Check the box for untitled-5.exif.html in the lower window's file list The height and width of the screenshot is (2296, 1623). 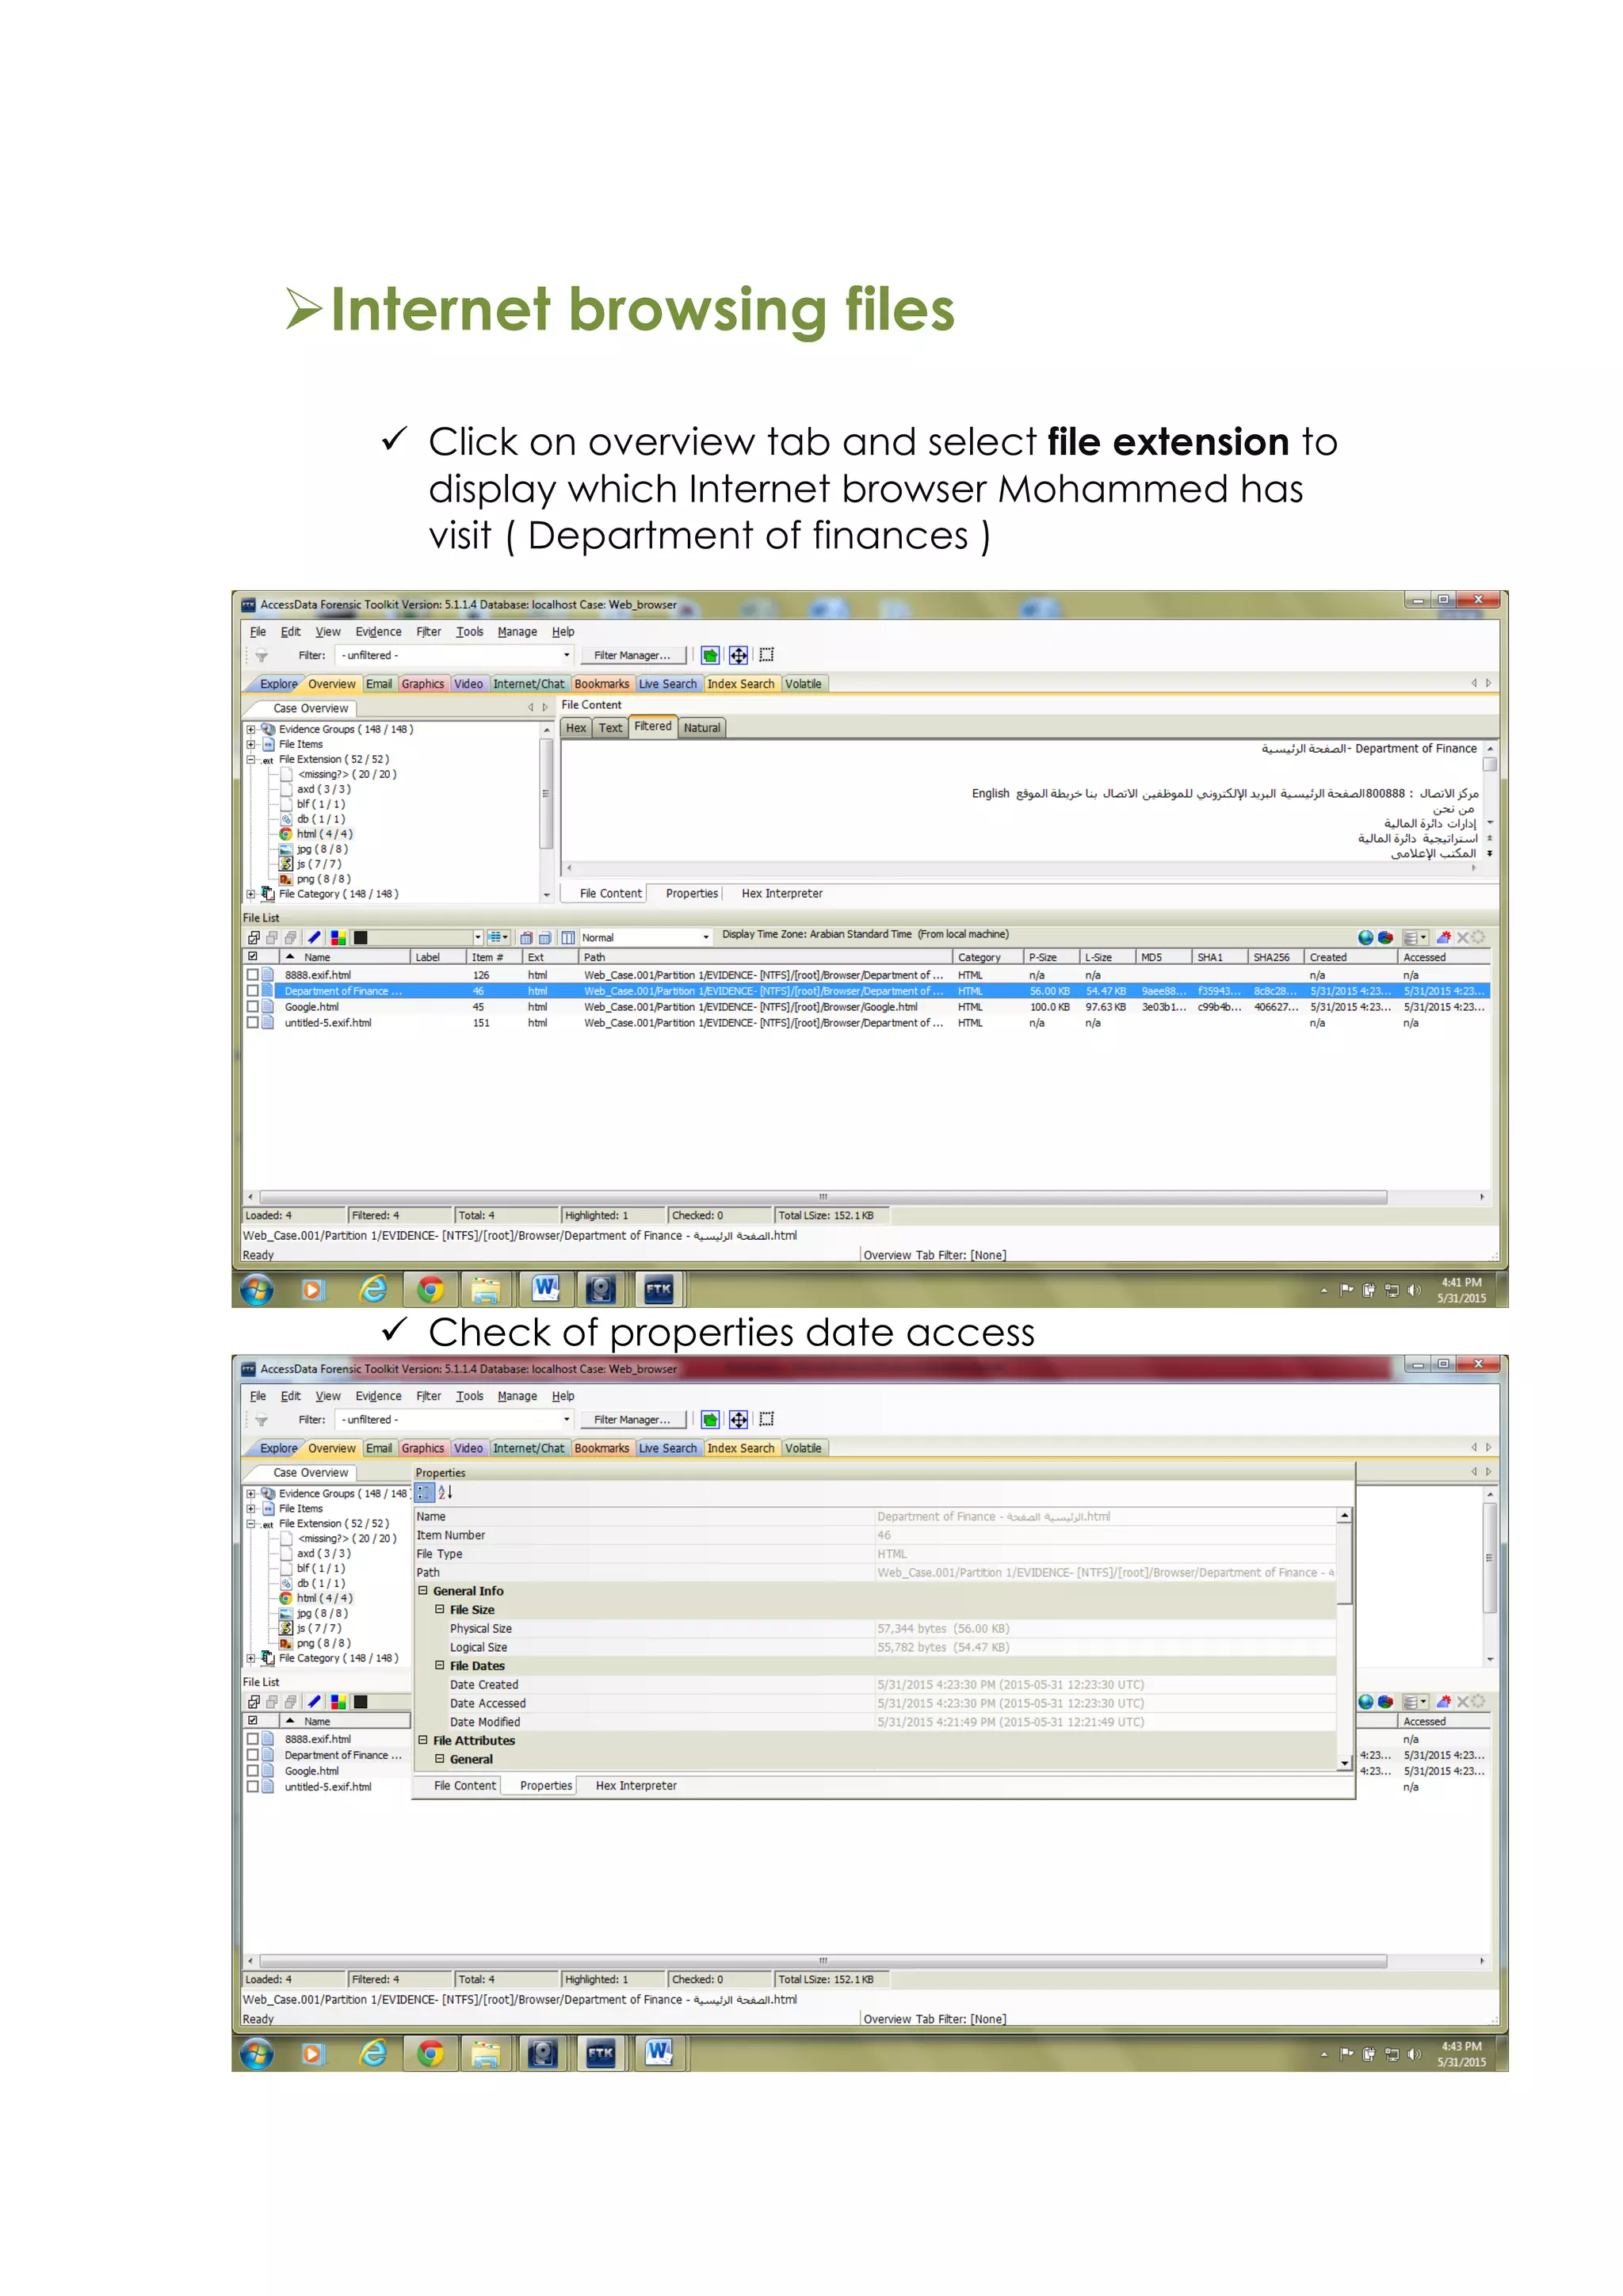click(253, 1787)
